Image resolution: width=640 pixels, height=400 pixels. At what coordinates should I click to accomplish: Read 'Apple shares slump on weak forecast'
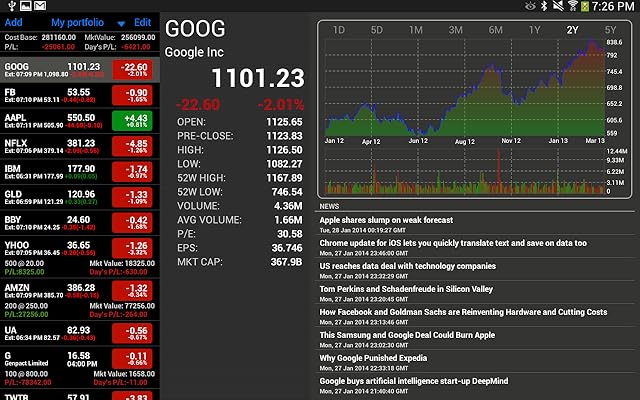point(386,220)
